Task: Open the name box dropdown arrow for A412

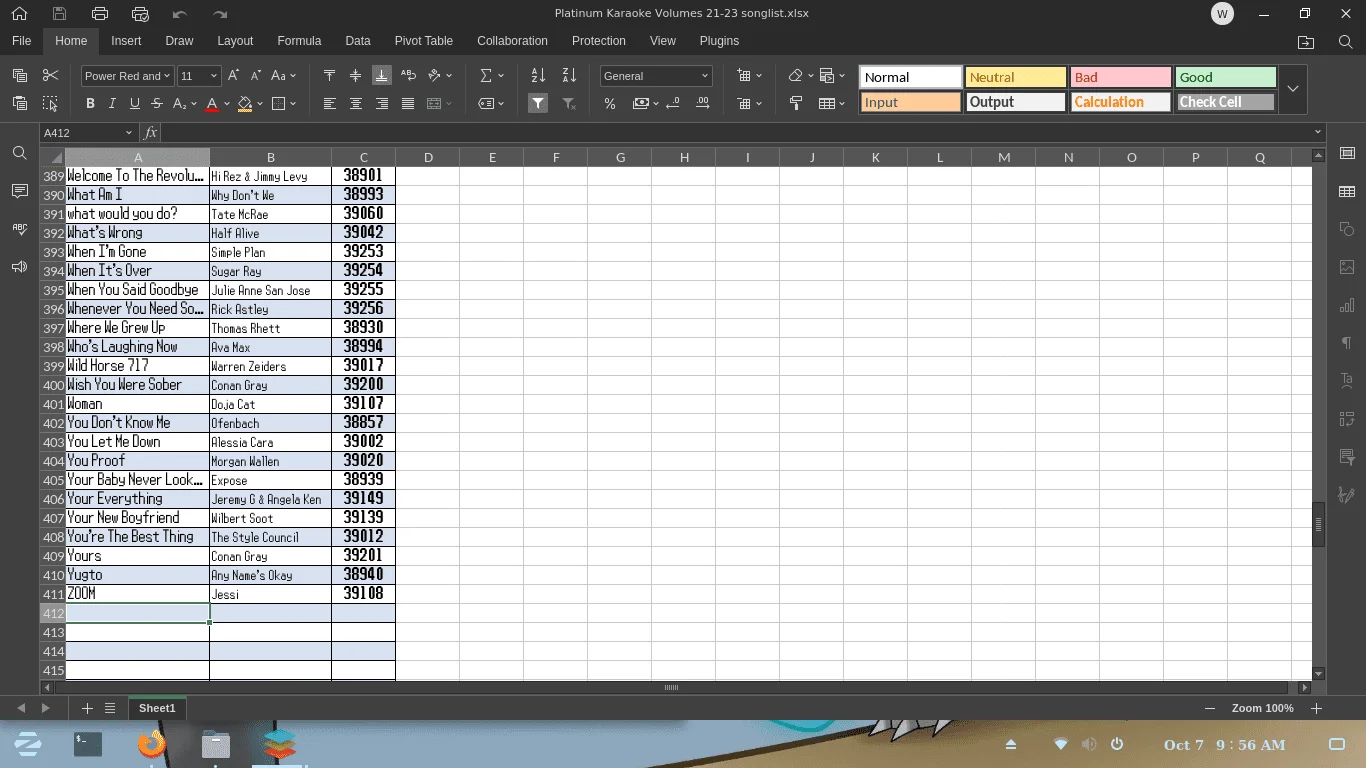Action: [x=128, y=133]
